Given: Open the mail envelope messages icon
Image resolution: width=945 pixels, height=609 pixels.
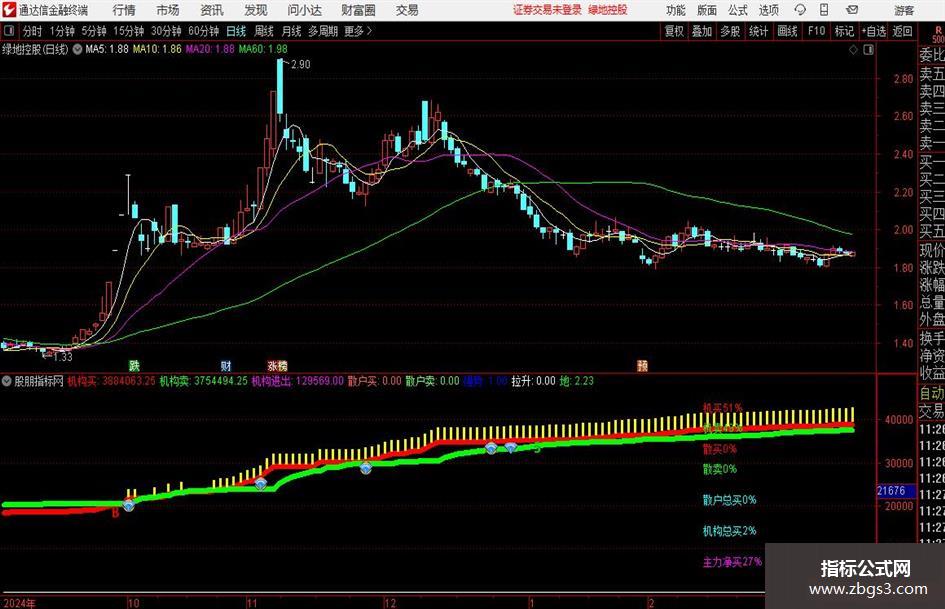Looking at the screenshot, I should tap(852, 10).
